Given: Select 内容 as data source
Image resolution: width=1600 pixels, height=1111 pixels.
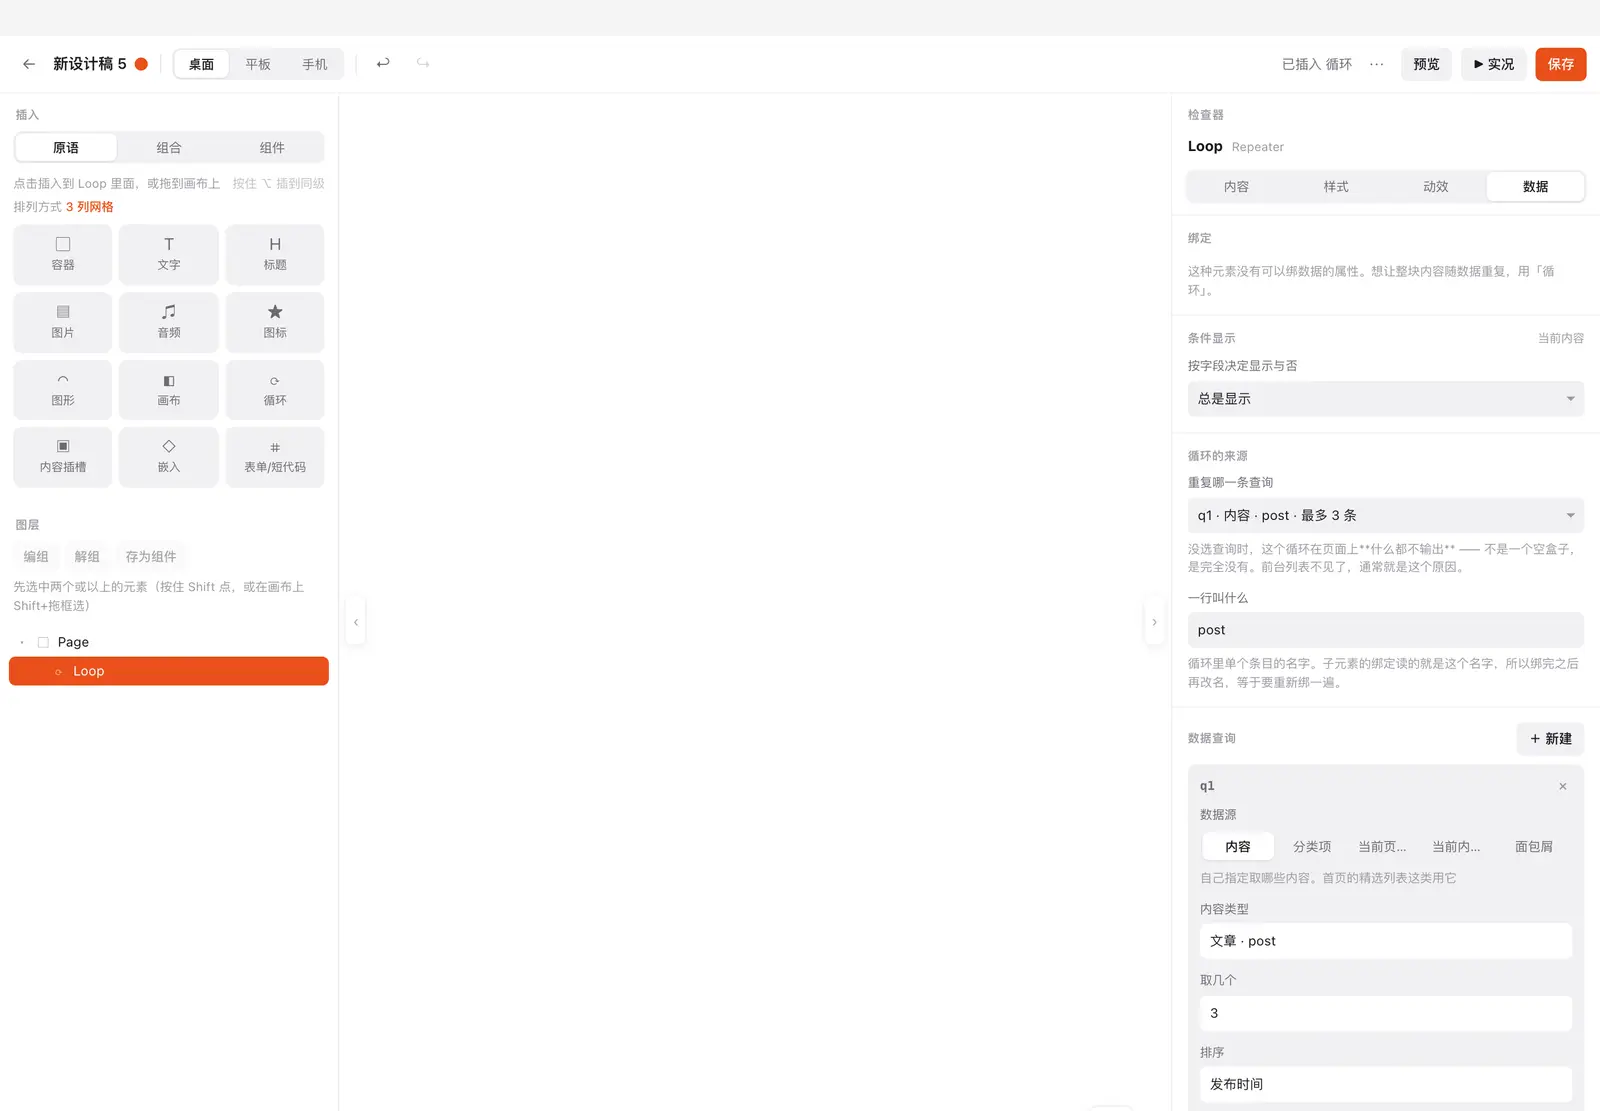Looking at the screenshot, I should [1238, 847].
